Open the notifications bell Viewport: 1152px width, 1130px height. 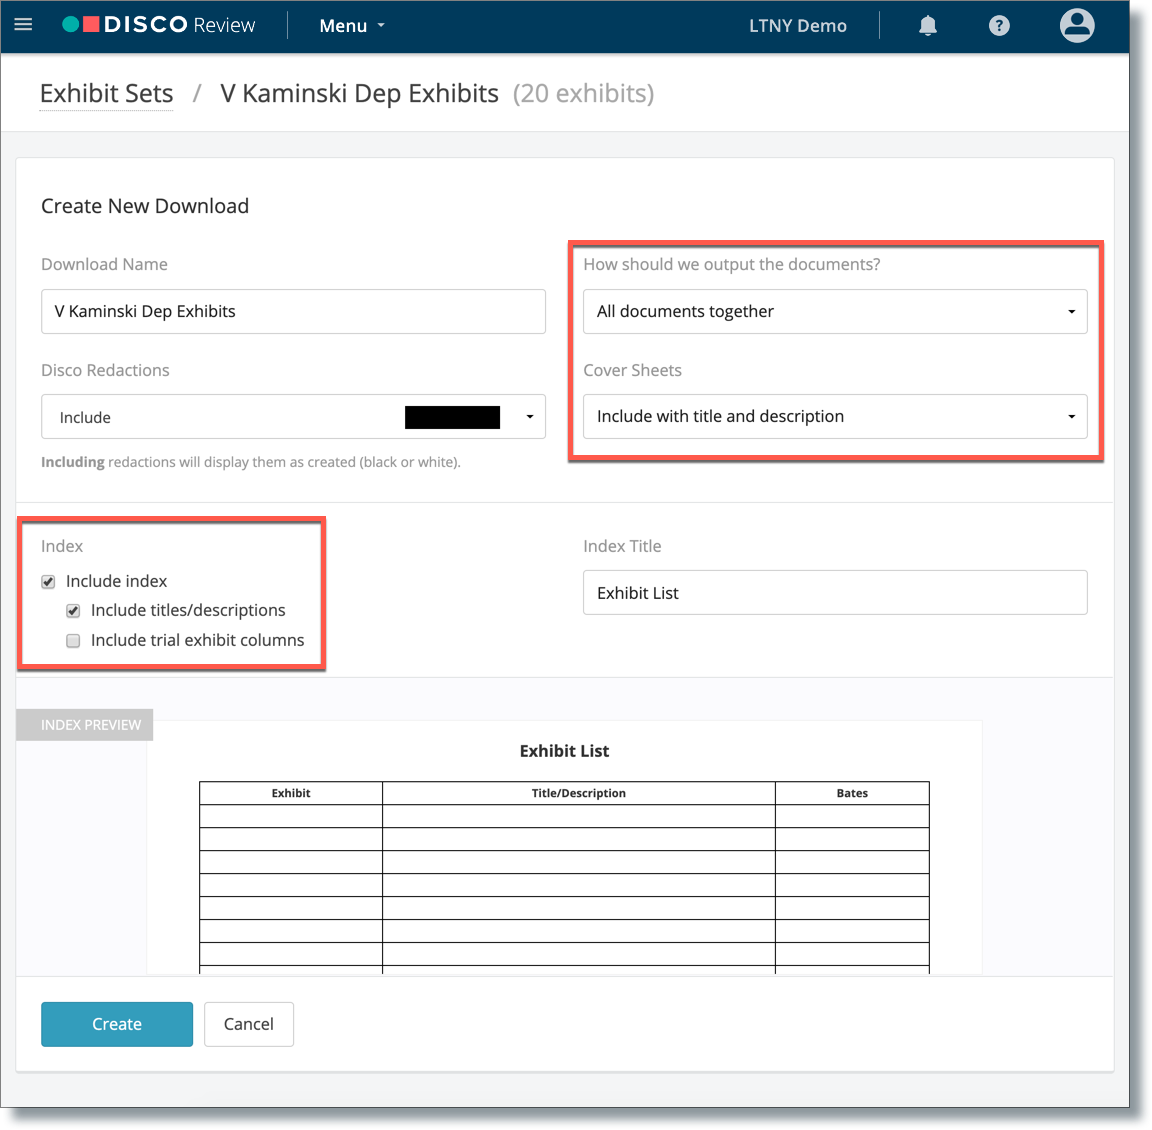(x=928, y=26)
